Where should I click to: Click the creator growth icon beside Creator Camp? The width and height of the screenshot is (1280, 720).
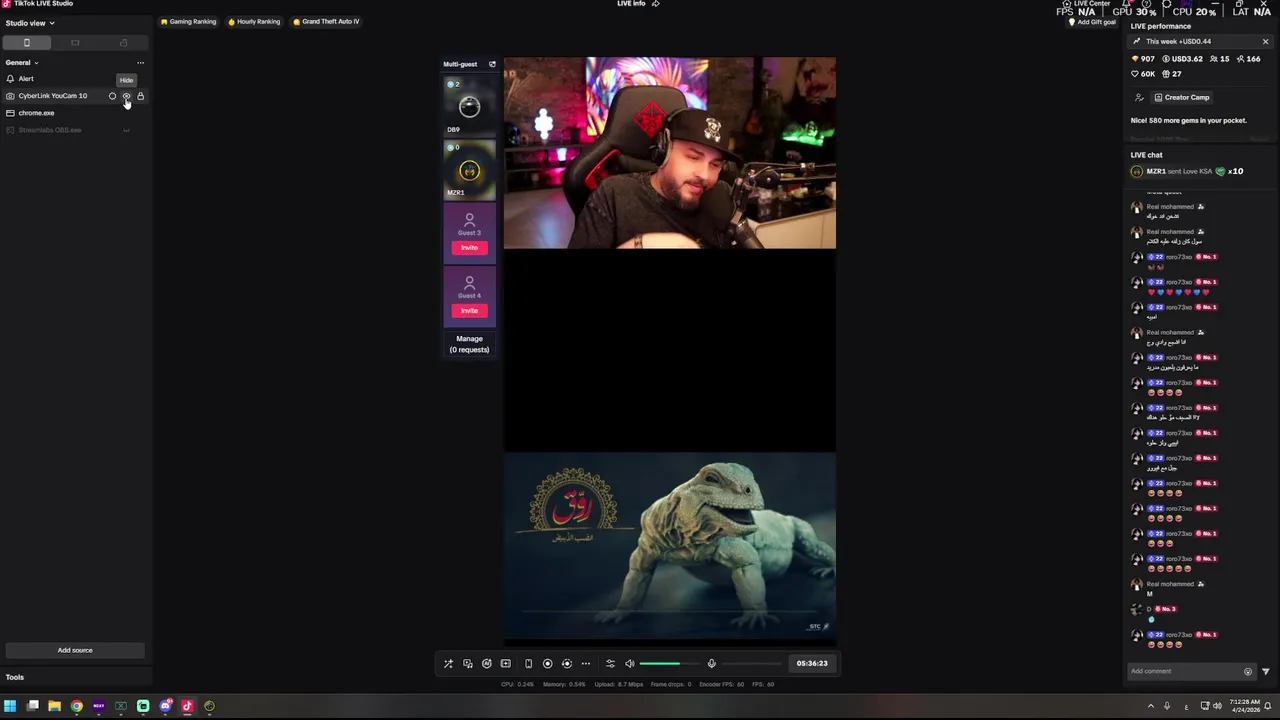tap(1139, 97)
